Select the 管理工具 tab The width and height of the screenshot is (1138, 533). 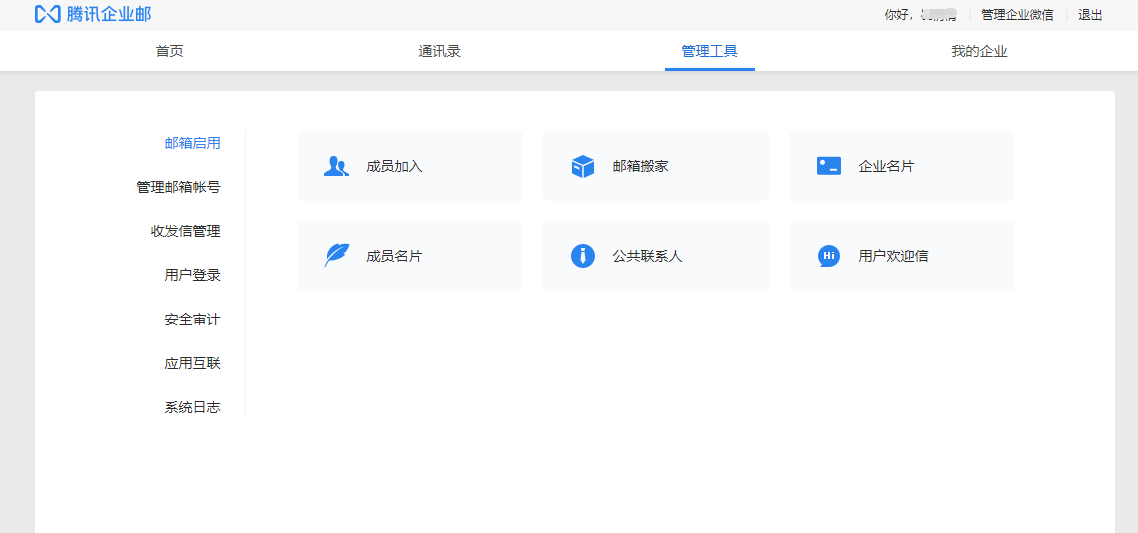point(709,51)
